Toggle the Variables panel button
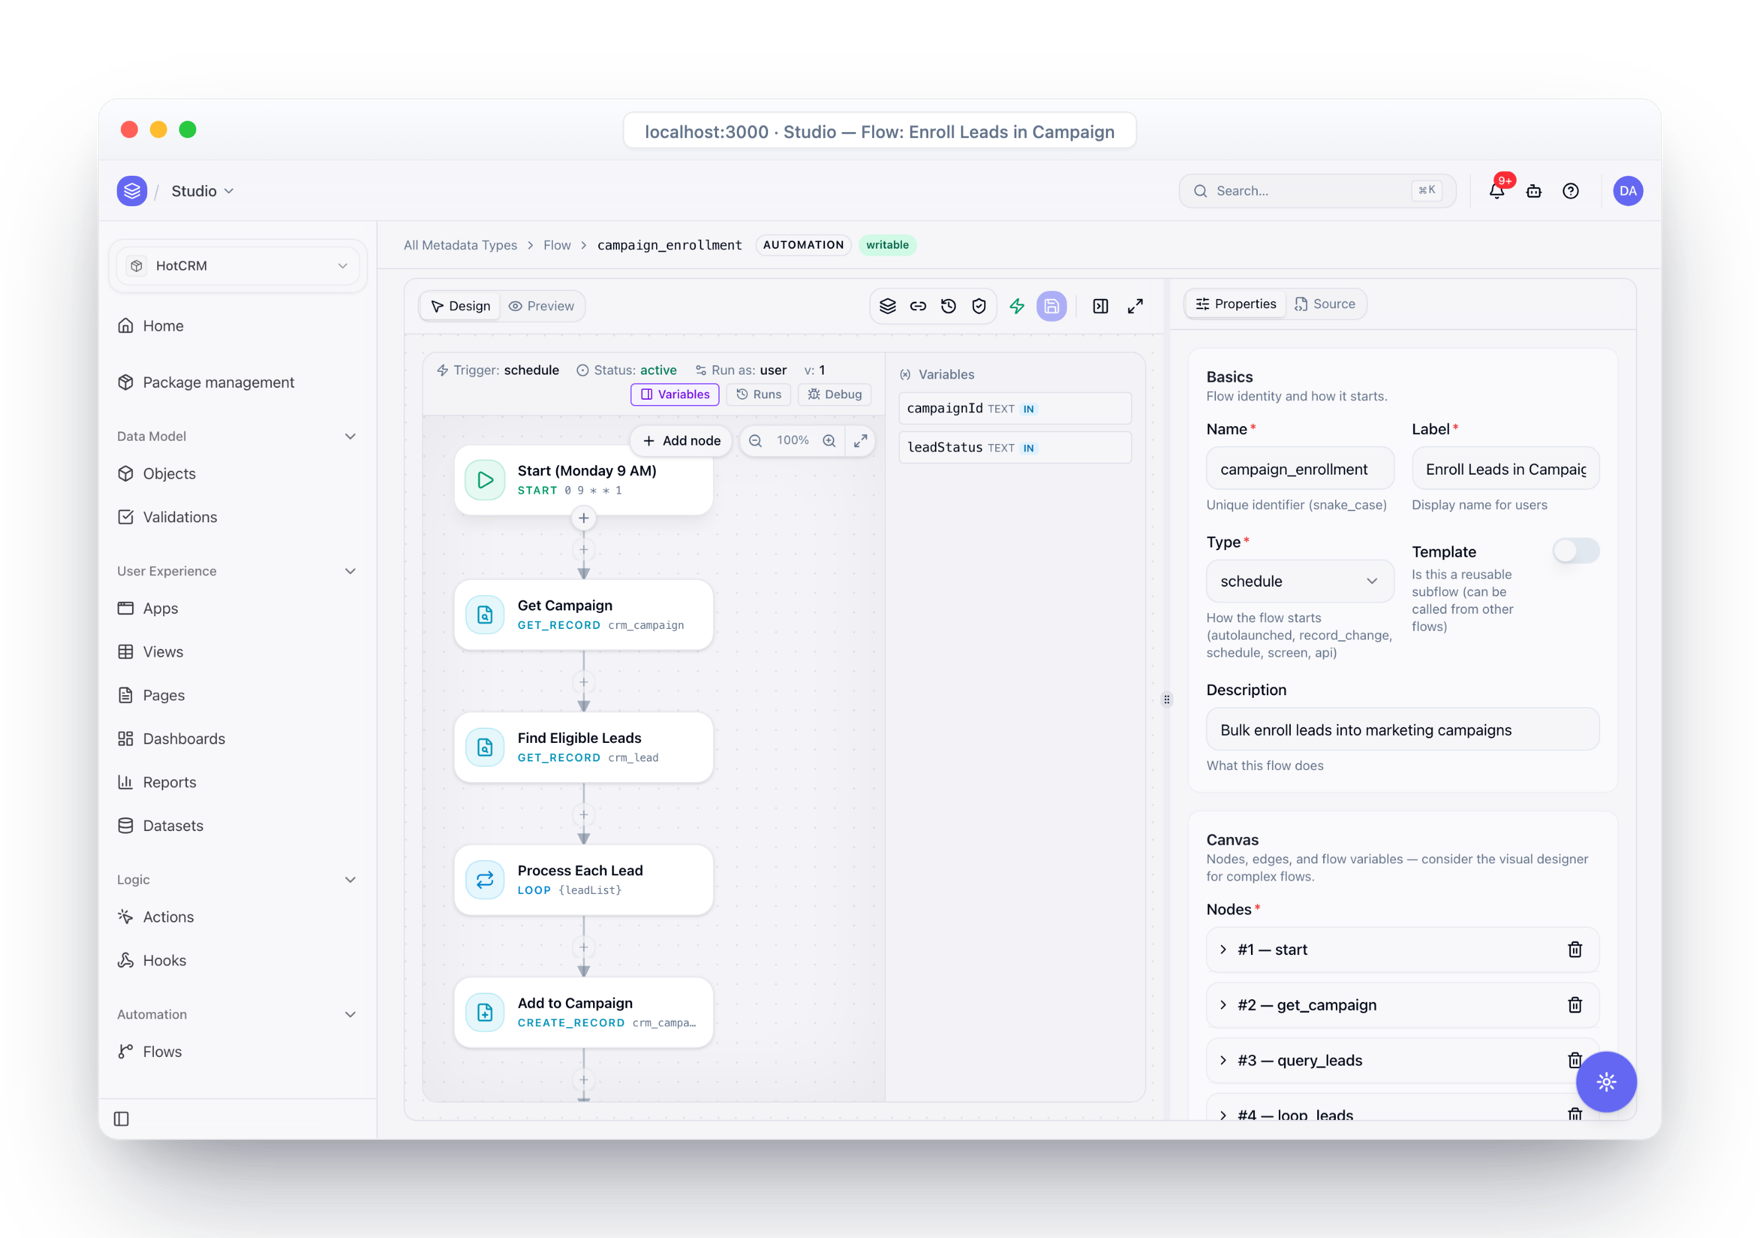Screen dimensions: 1760x1238 pos(675,395)
